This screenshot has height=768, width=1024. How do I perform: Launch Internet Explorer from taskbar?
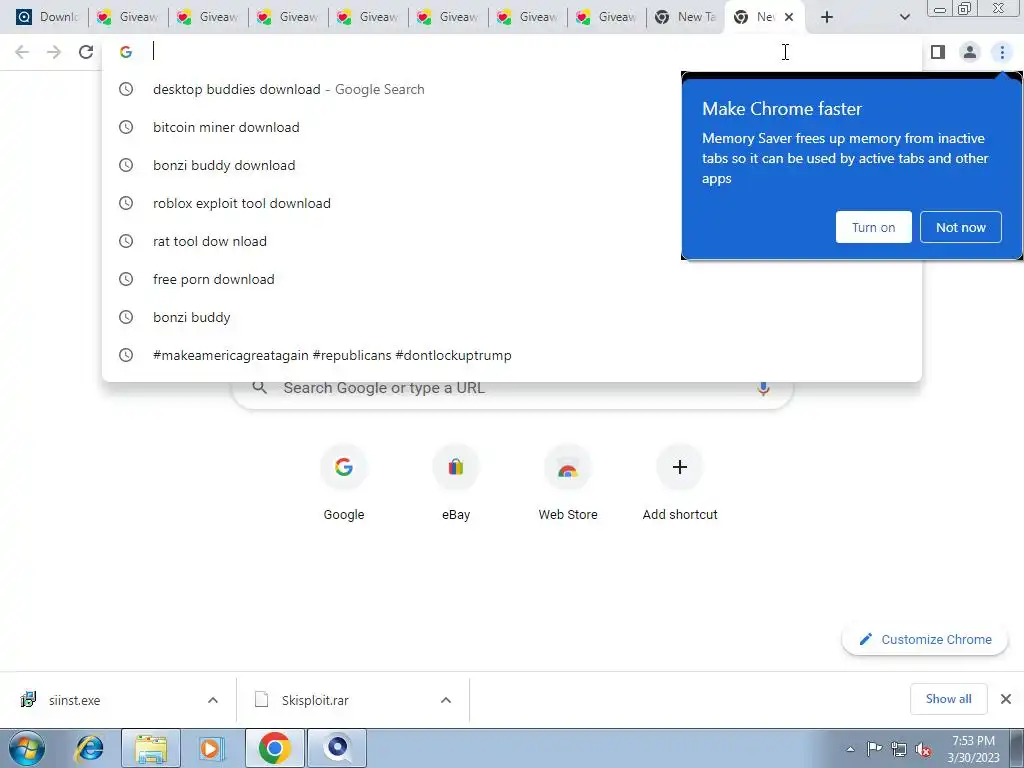(x=89, y=748)
